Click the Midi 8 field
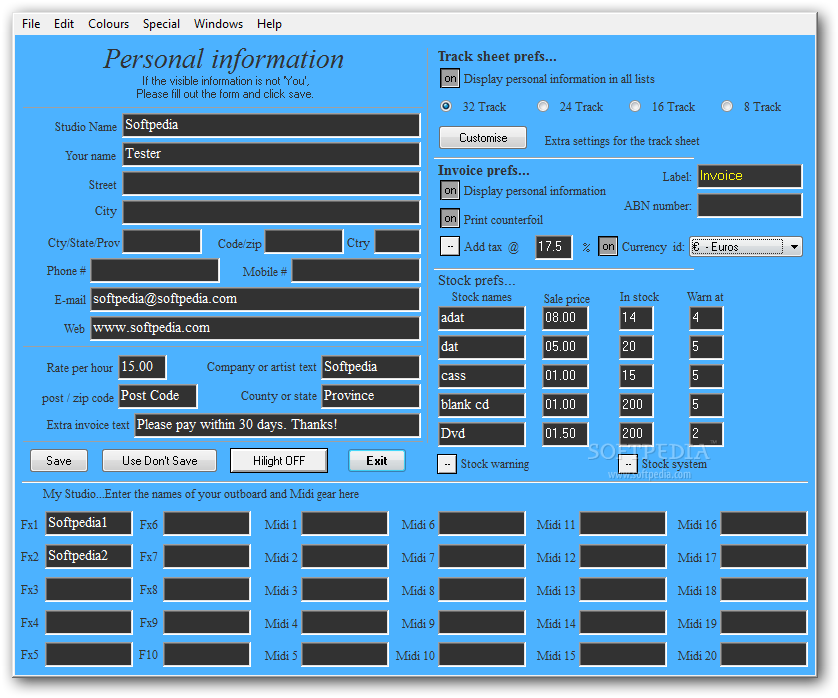This screenshot has height=698, width=838. (x=482, y=590)
